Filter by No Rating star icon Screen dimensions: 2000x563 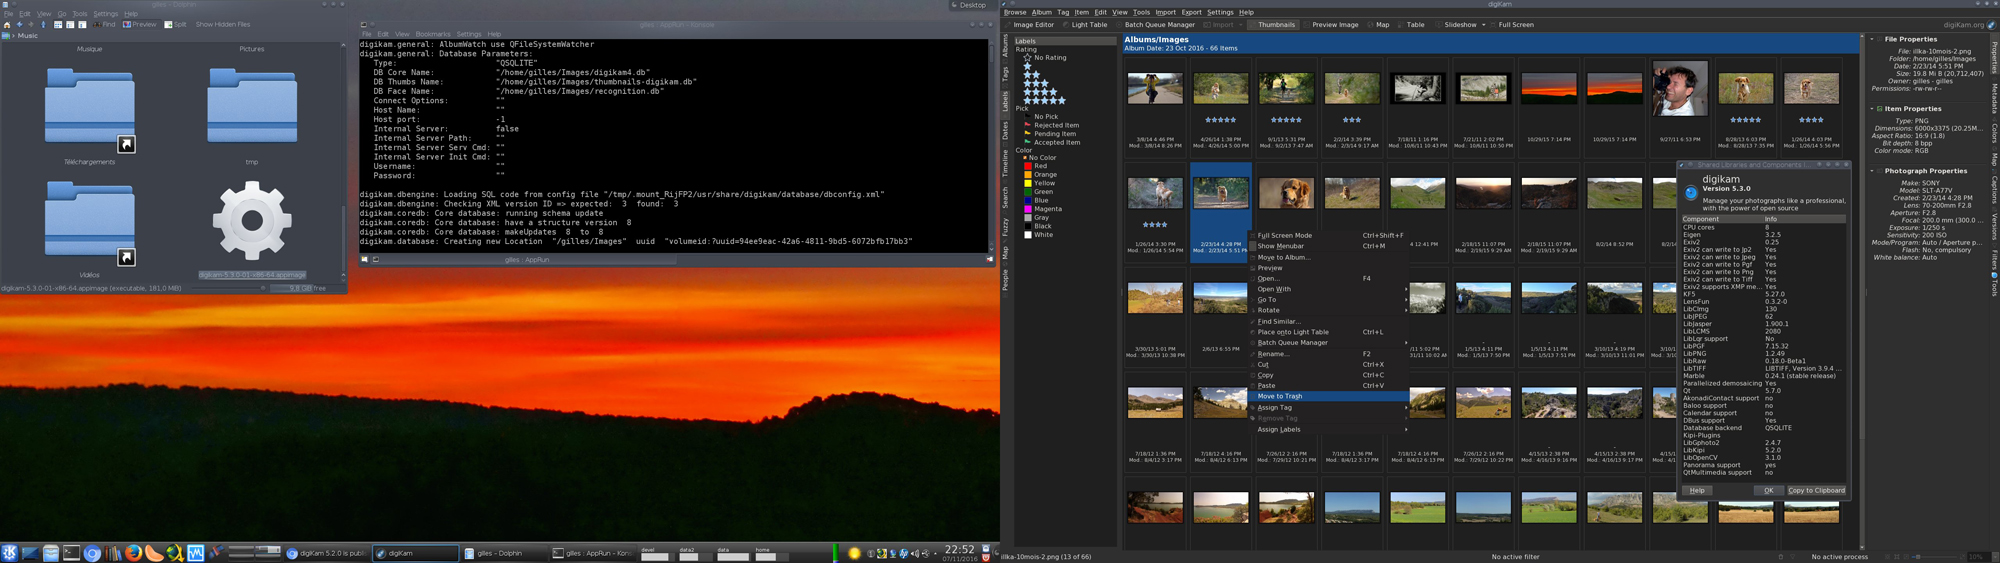pos(1027,58)
